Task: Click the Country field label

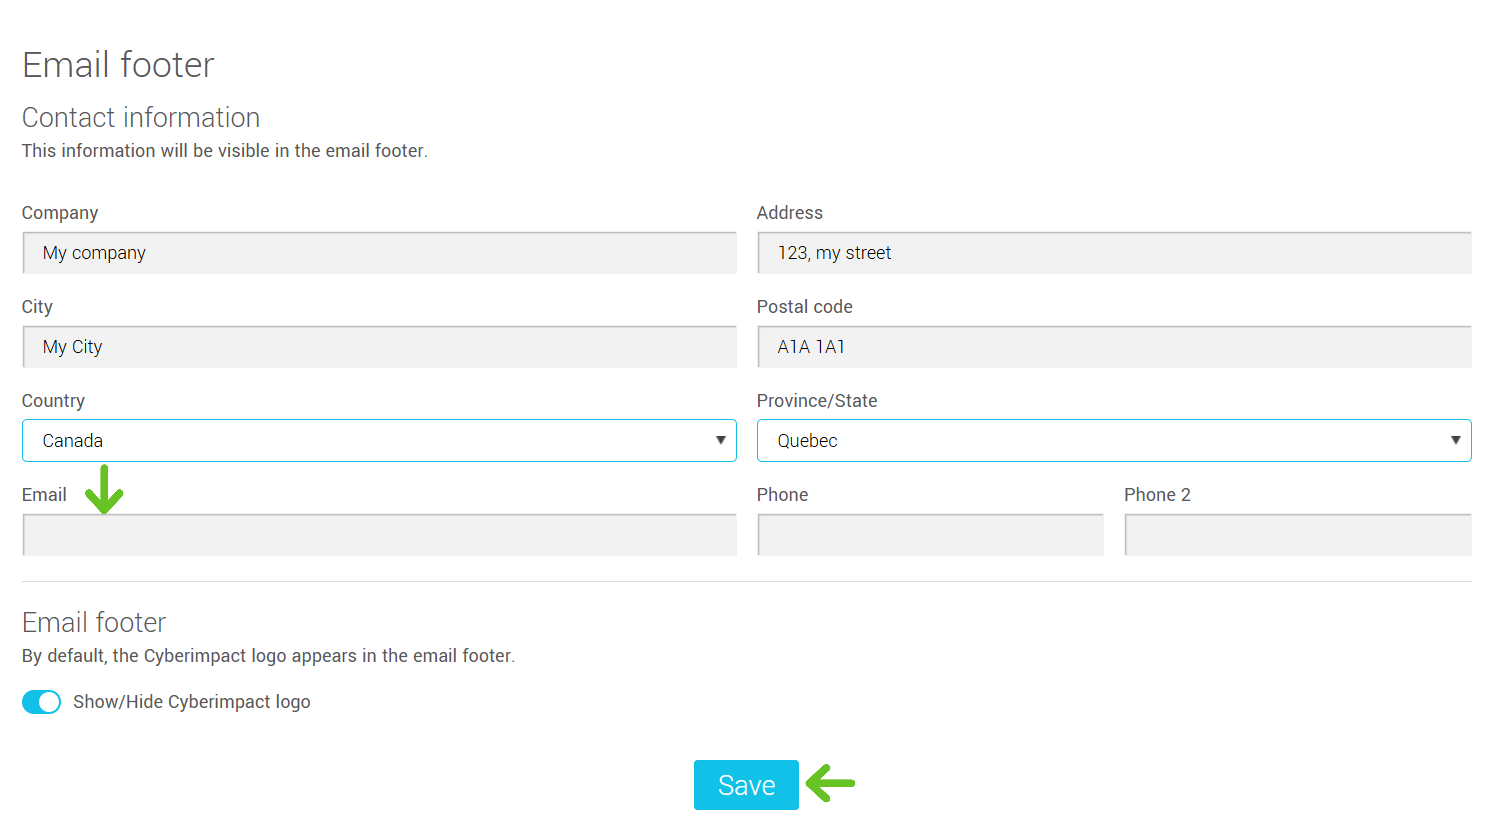Action: 53,401
